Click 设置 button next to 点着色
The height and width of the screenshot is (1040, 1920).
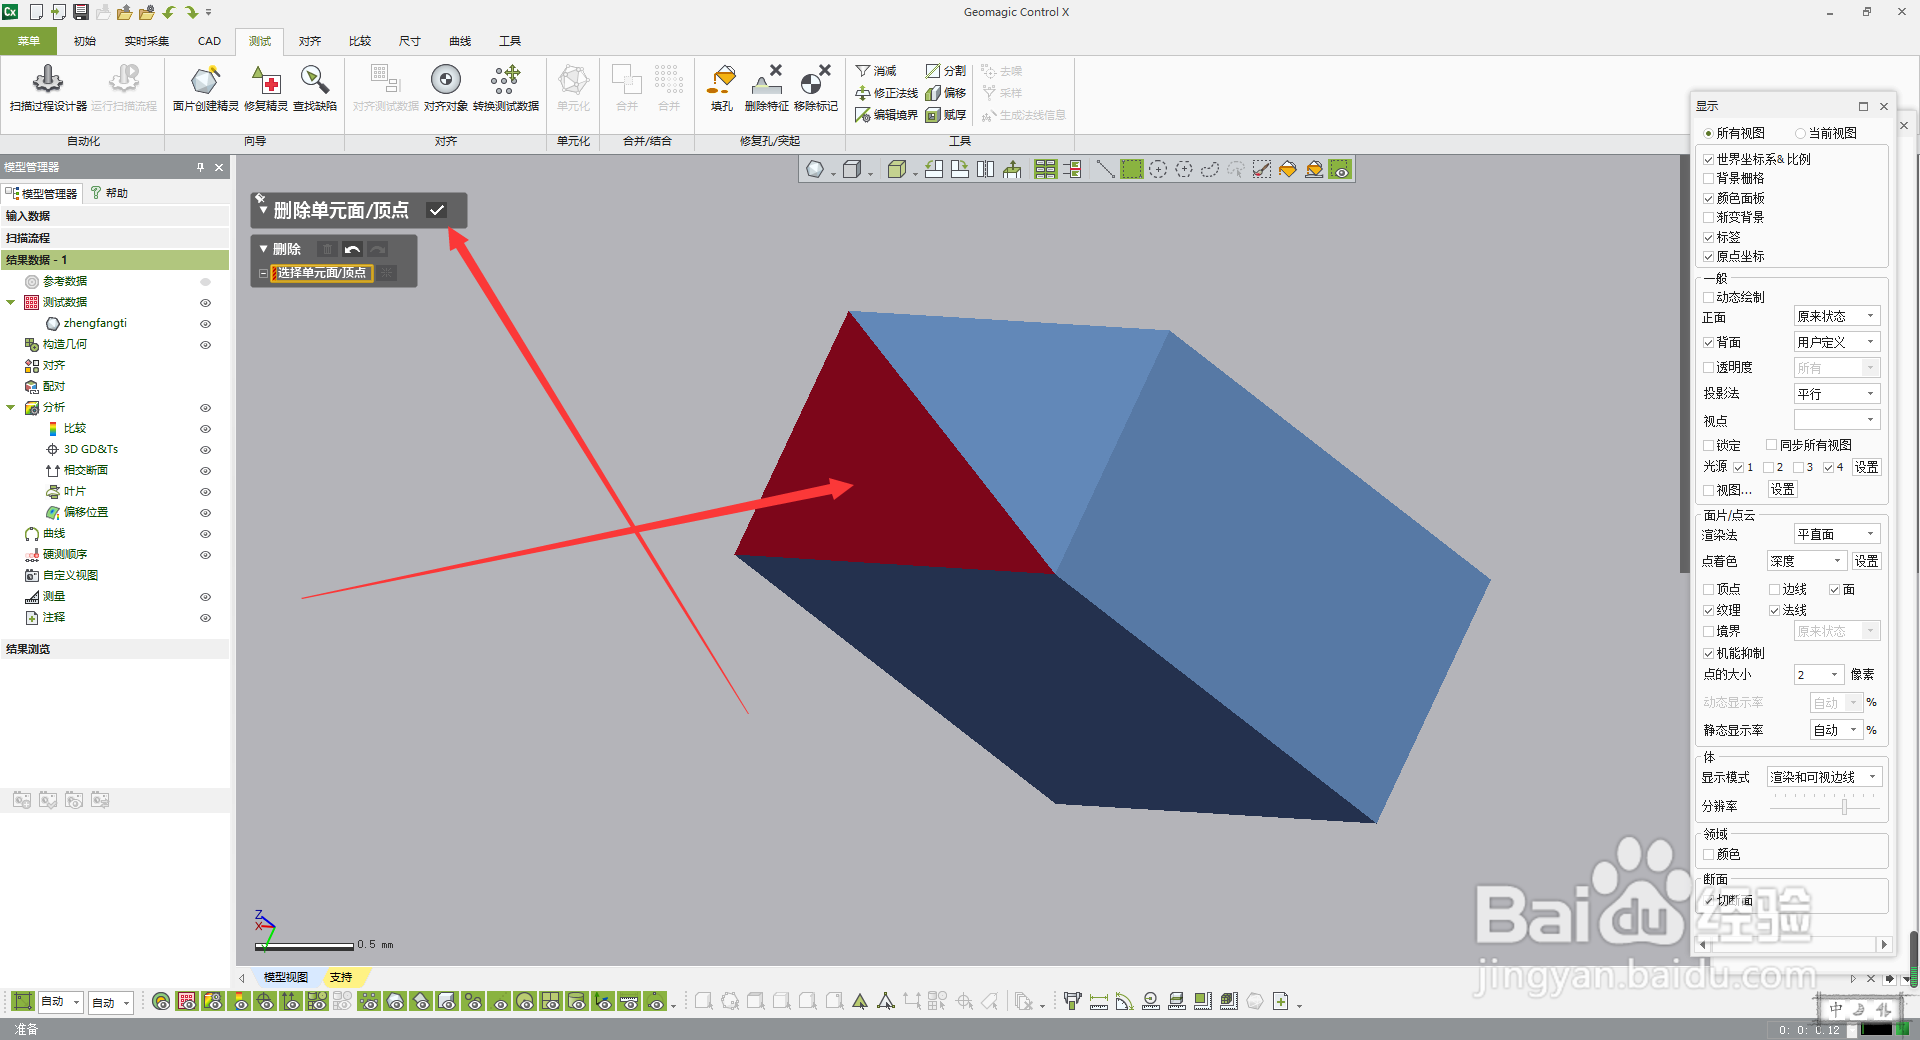[x=1866, y=561]
